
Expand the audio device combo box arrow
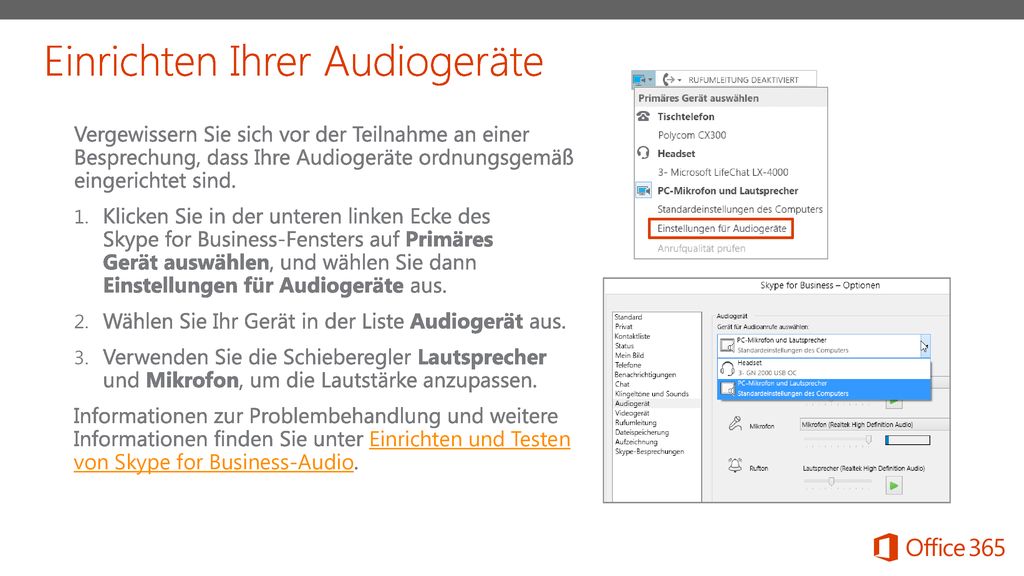[924, 345]
